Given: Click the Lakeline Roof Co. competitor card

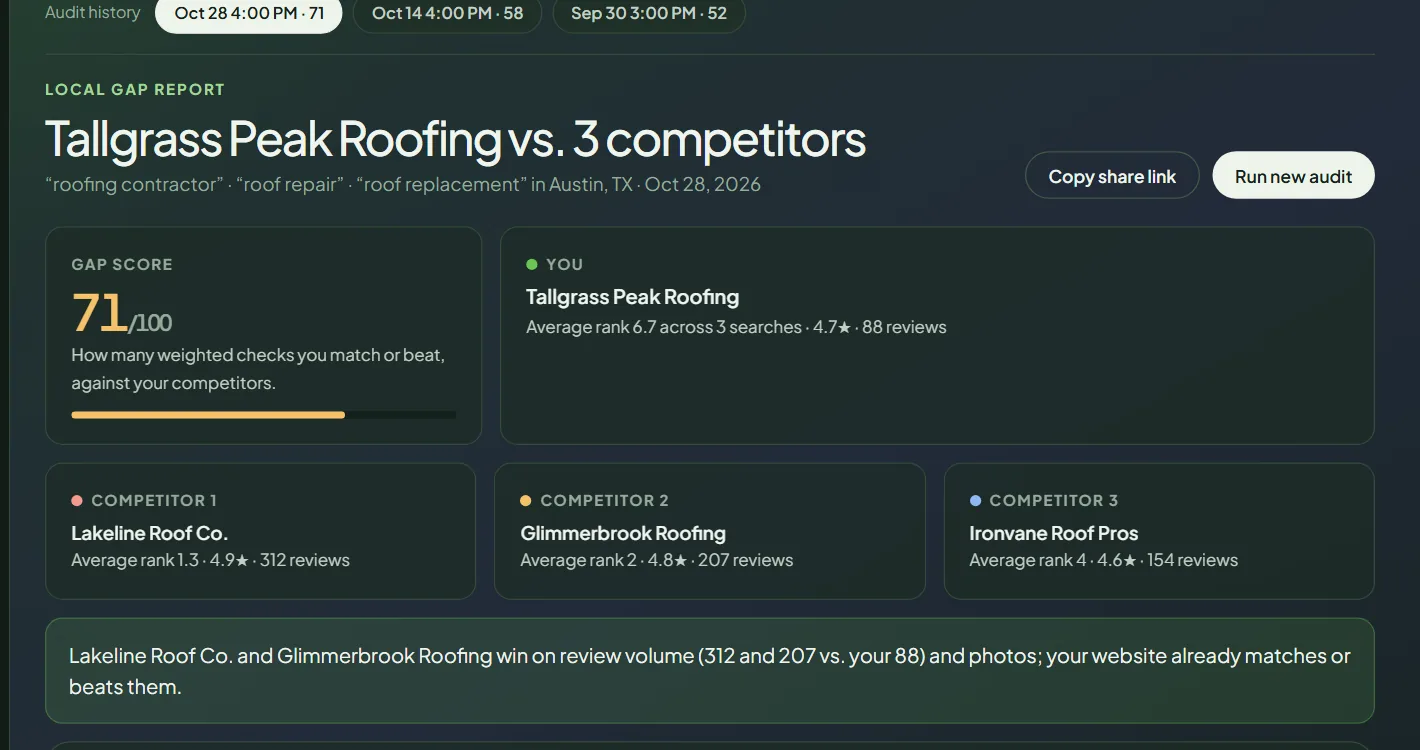Looking at the screenshot, I should click(x=260, y=531).
